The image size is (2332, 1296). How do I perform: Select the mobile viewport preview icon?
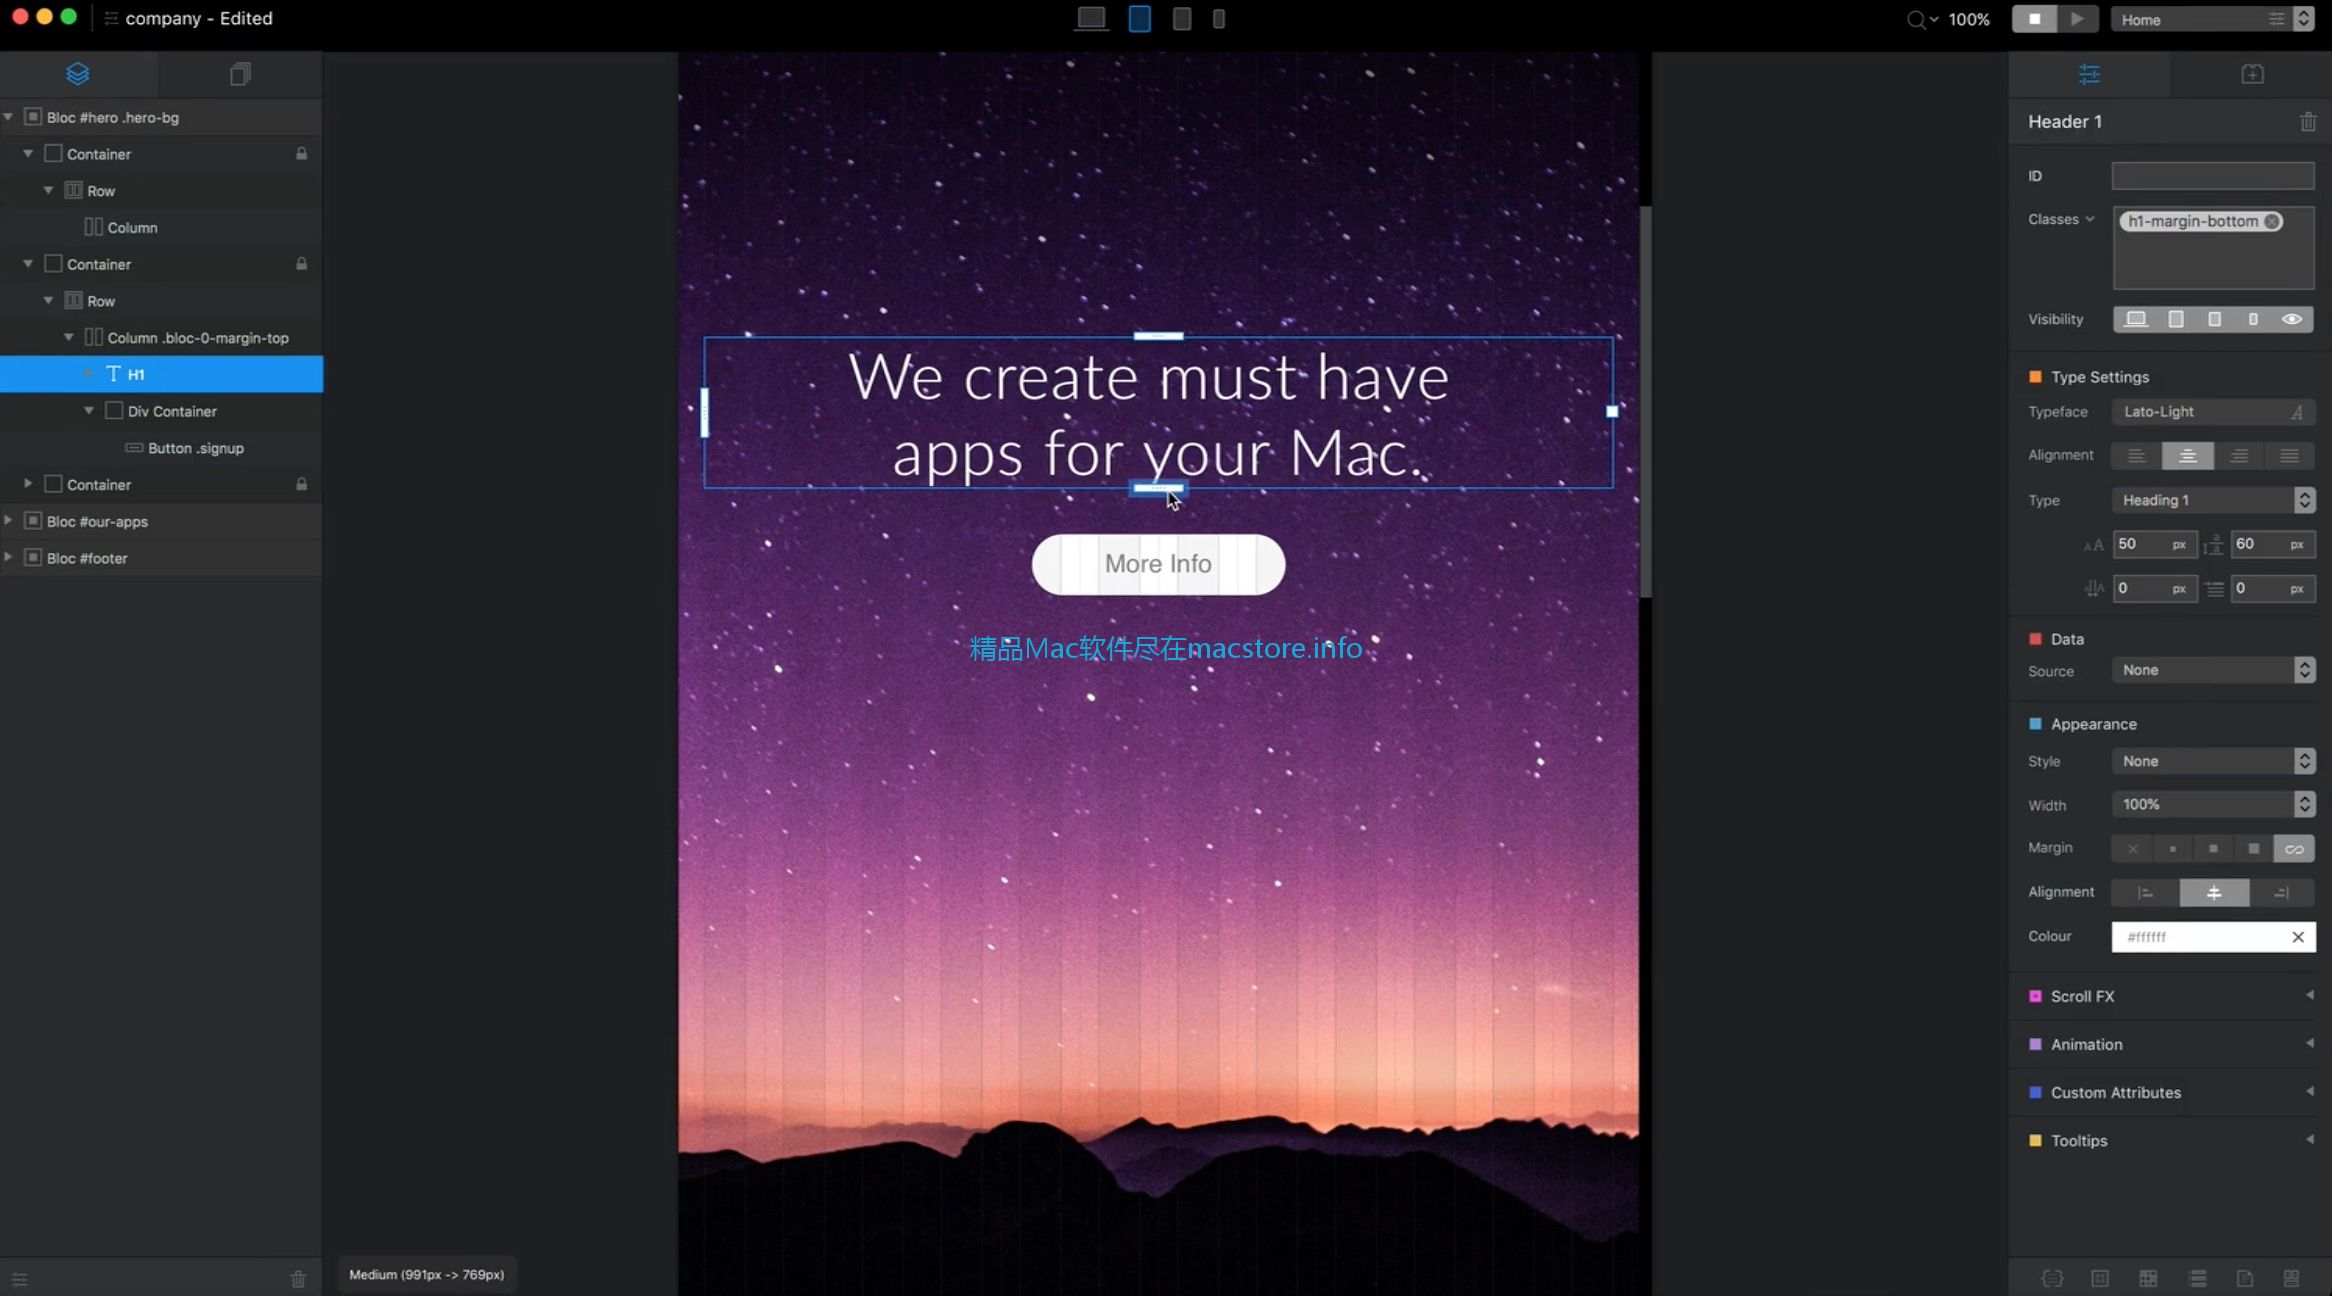pos(1219,18)
